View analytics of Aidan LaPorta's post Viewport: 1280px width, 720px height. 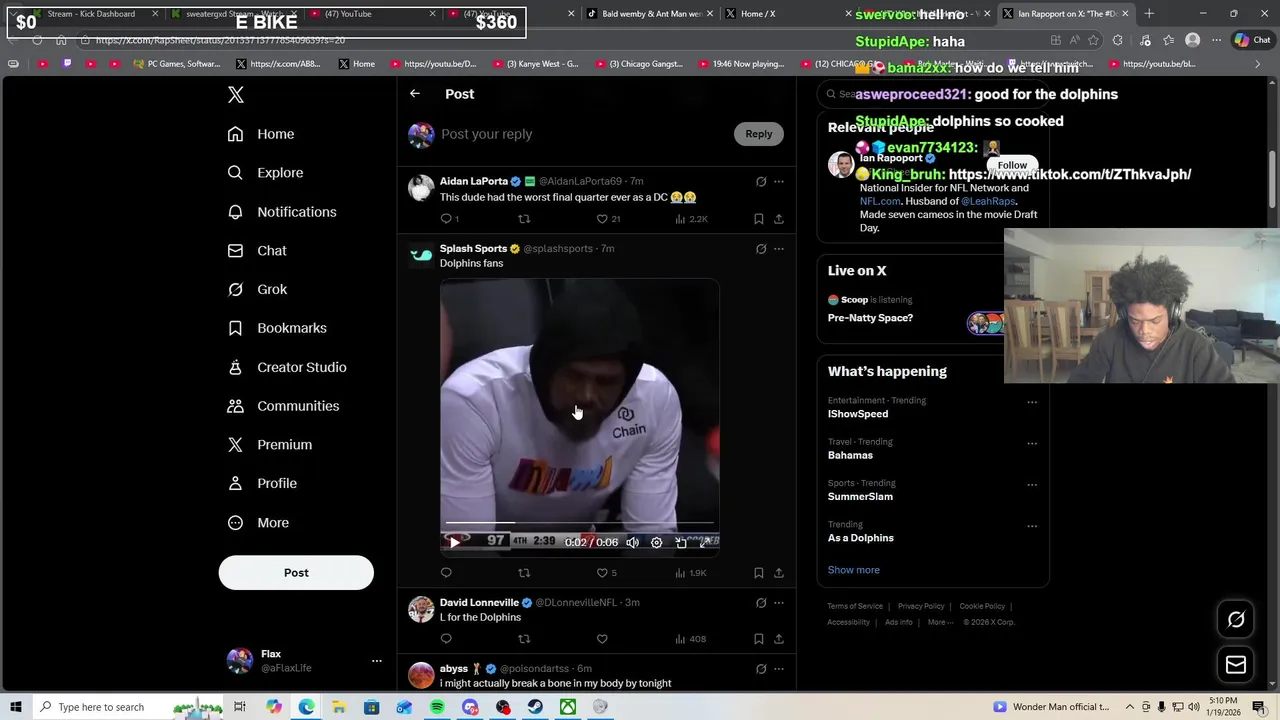pyautogui.click(x=691, y=219)
